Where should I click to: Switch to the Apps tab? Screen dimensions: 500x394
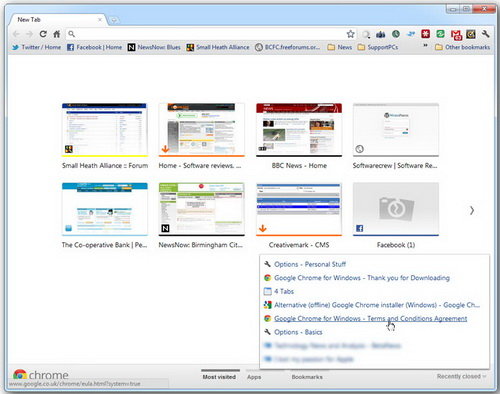tap(254, 377)
